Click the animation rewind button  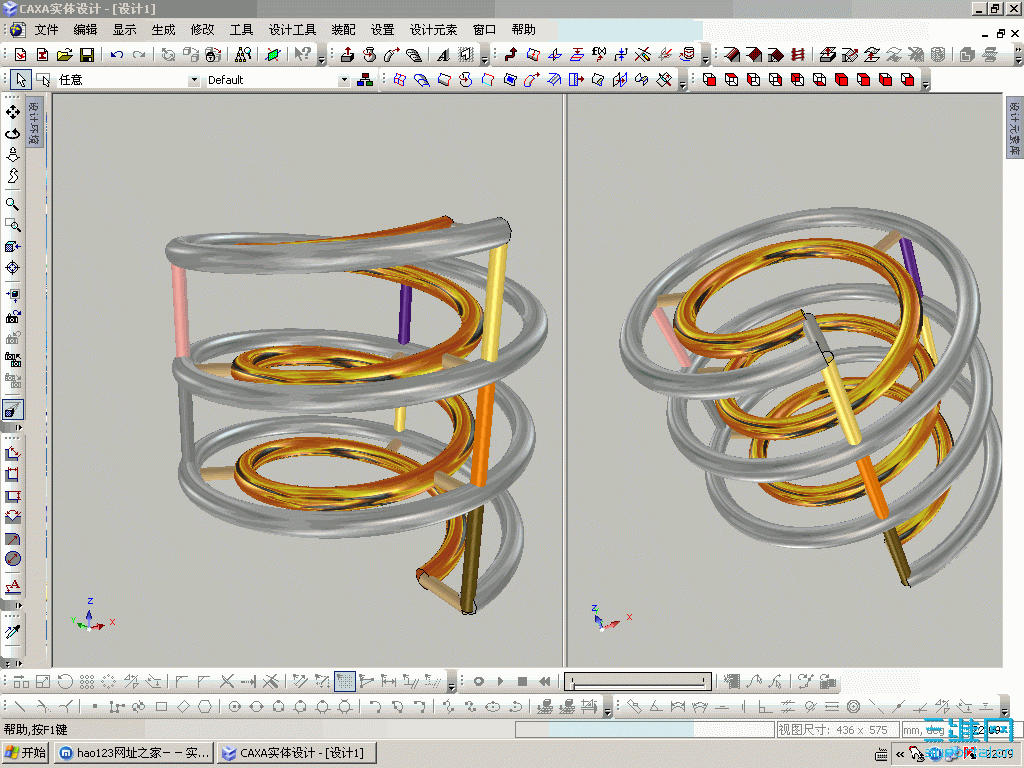coord(544,682)
